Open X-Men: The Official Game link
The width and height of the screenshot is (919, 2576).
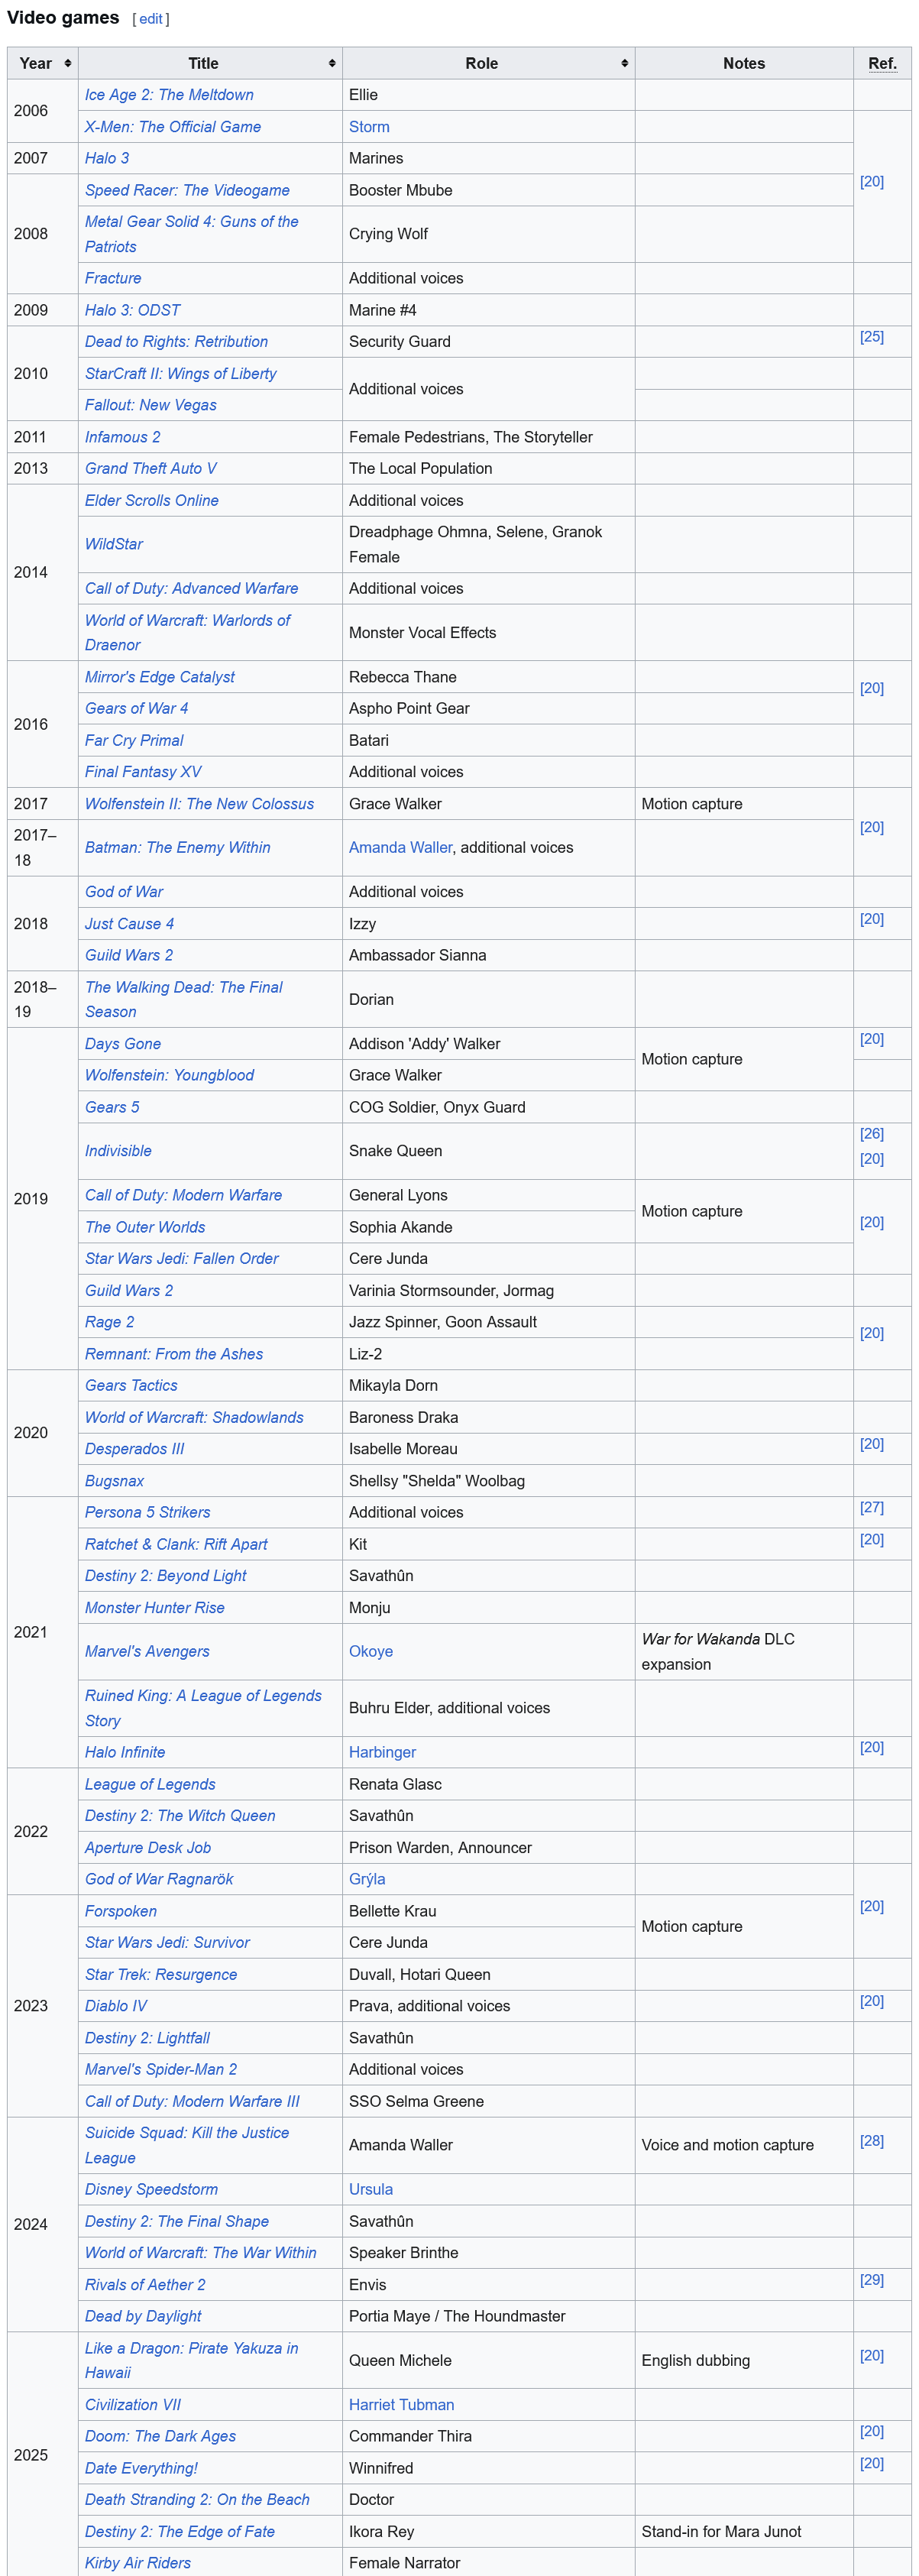pos(173,127)
